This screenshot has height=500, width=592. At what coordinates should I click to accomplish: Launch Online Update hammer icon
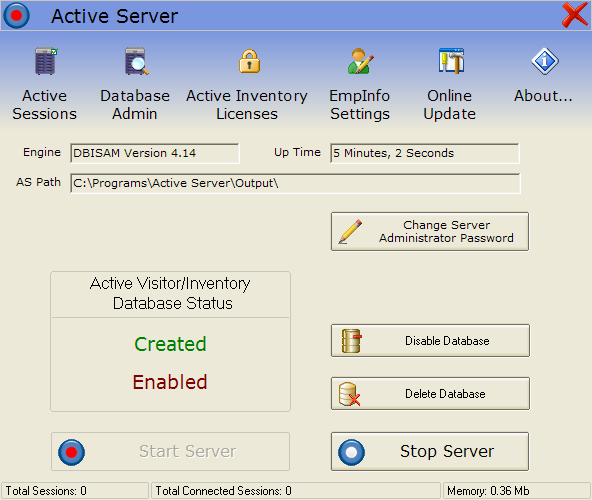coord(451,61)
